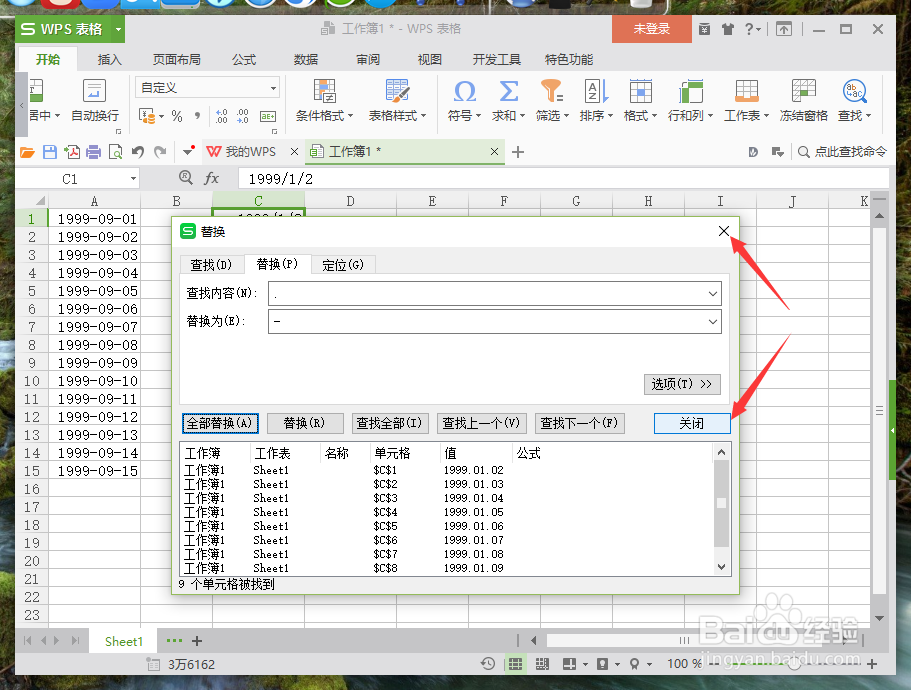Open the Data (数据) tab
This screenshot has width=911, height=690.
306,60
